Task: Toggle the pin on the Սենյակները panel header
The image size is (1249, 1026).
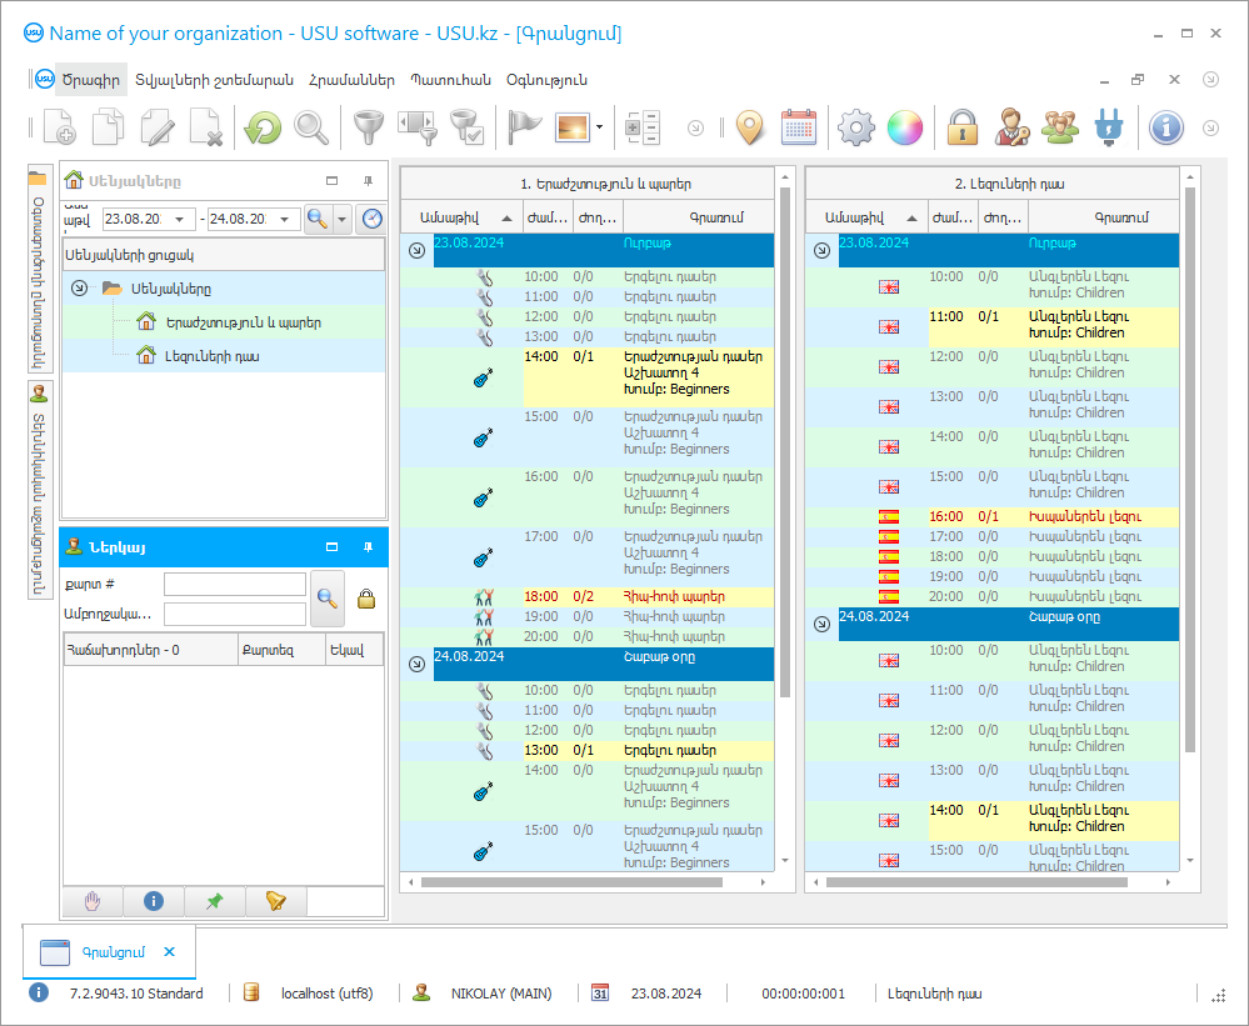Action: coord(368,181)
